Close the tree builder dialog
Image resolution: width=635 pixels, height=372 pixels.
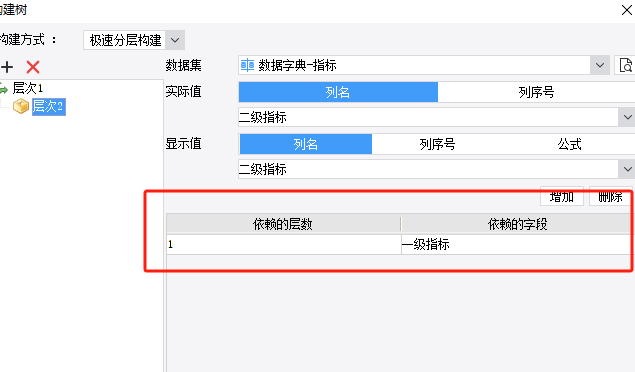[626, 10]
